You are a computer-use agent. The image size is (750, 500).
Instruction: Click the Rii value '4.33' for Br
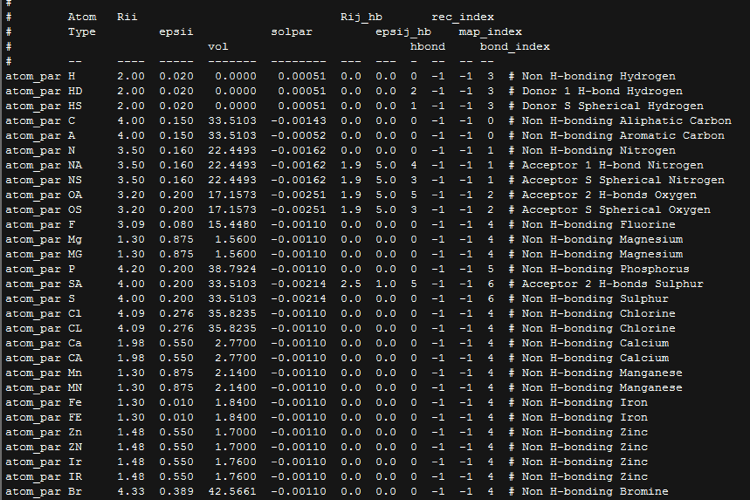[131, 492]
